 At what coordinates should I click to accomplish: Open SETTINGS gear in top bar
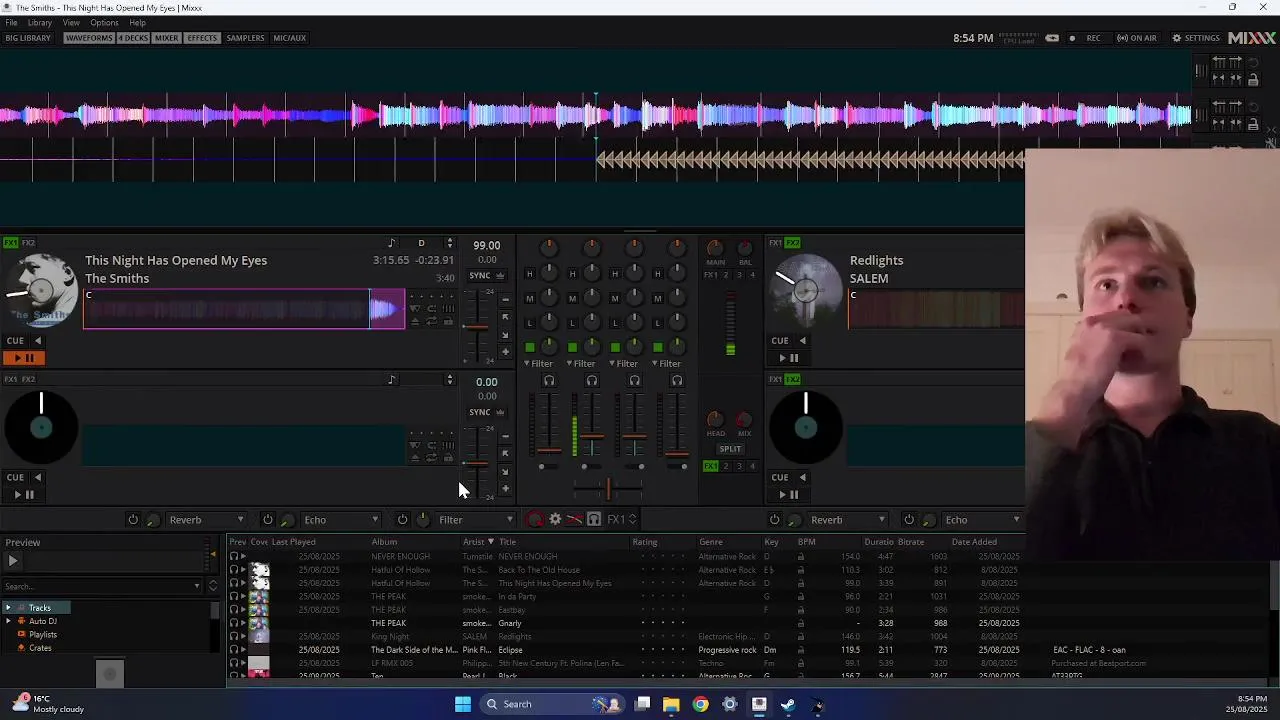point(1196,38)
